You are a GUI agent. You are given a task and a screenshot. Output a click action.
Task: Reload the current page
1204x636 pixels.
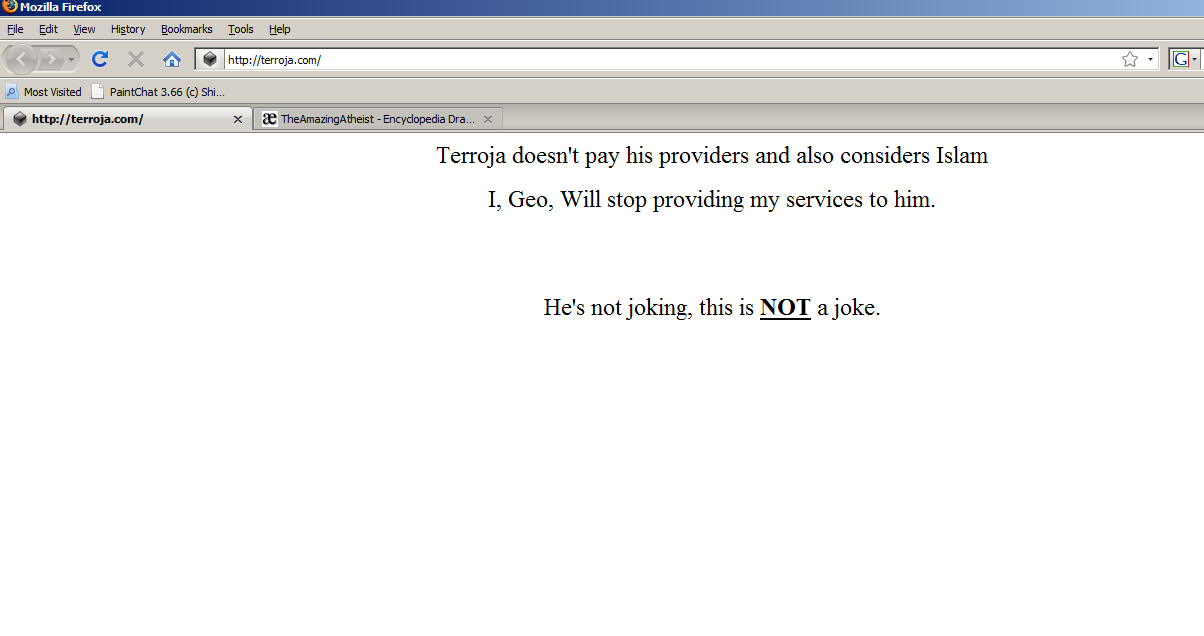[99, 59]
